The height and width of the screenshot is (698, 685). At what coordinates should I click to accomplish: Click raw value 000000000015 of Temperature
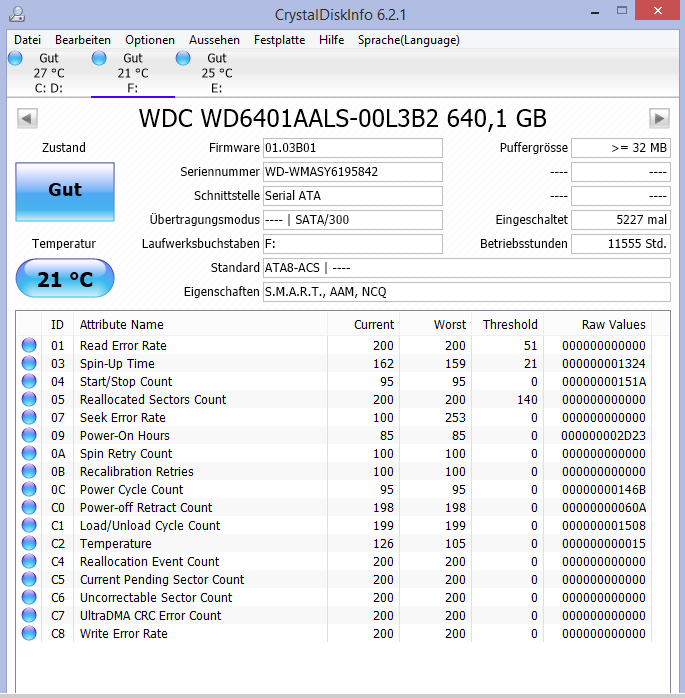[604, 544]
